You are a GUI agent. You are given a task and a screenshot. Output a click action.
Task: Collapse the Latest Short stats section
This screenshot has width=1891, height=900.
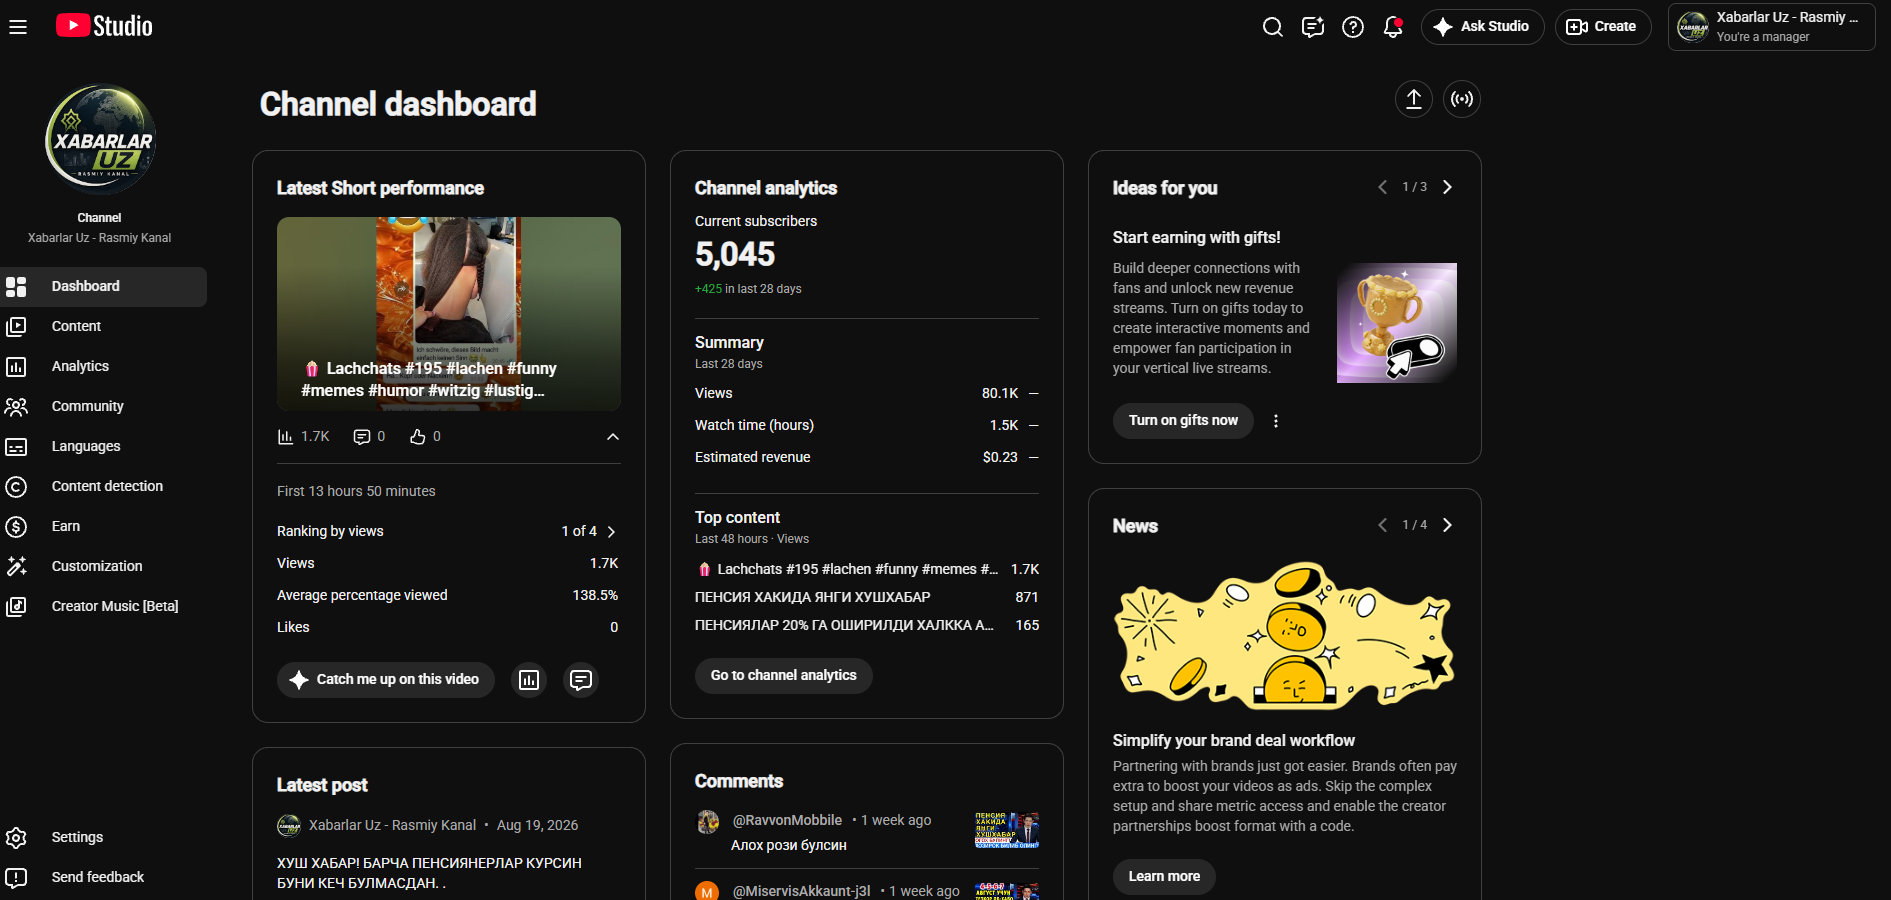[613, 437]
